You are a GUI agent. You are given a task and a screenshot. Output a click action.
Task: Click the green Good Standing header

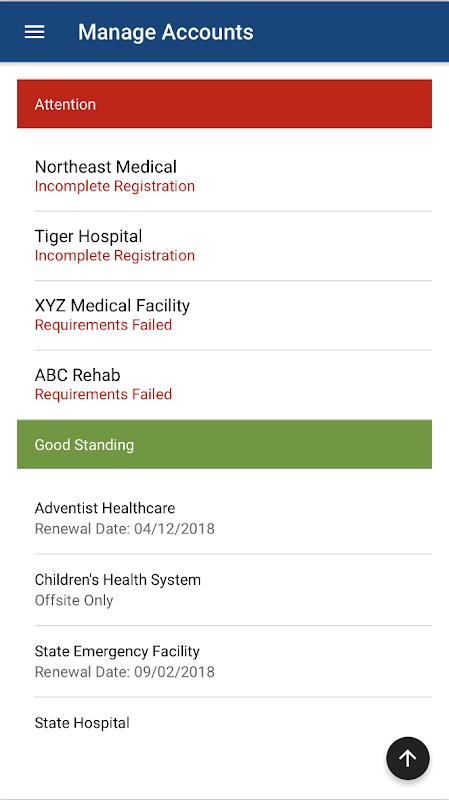[x=224, y=444]
